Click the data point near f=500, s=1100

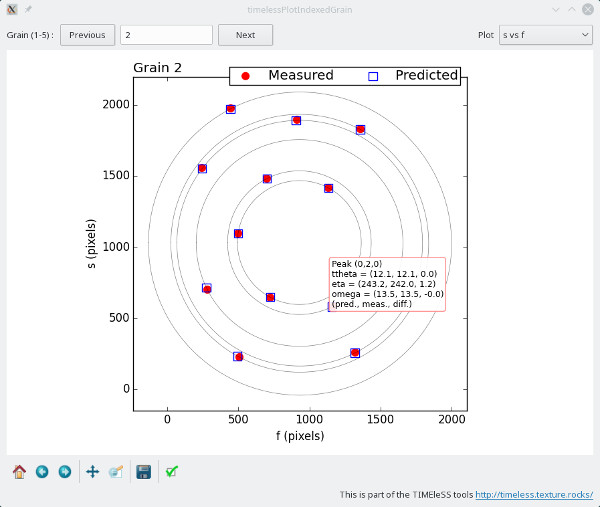click(238, 234)
